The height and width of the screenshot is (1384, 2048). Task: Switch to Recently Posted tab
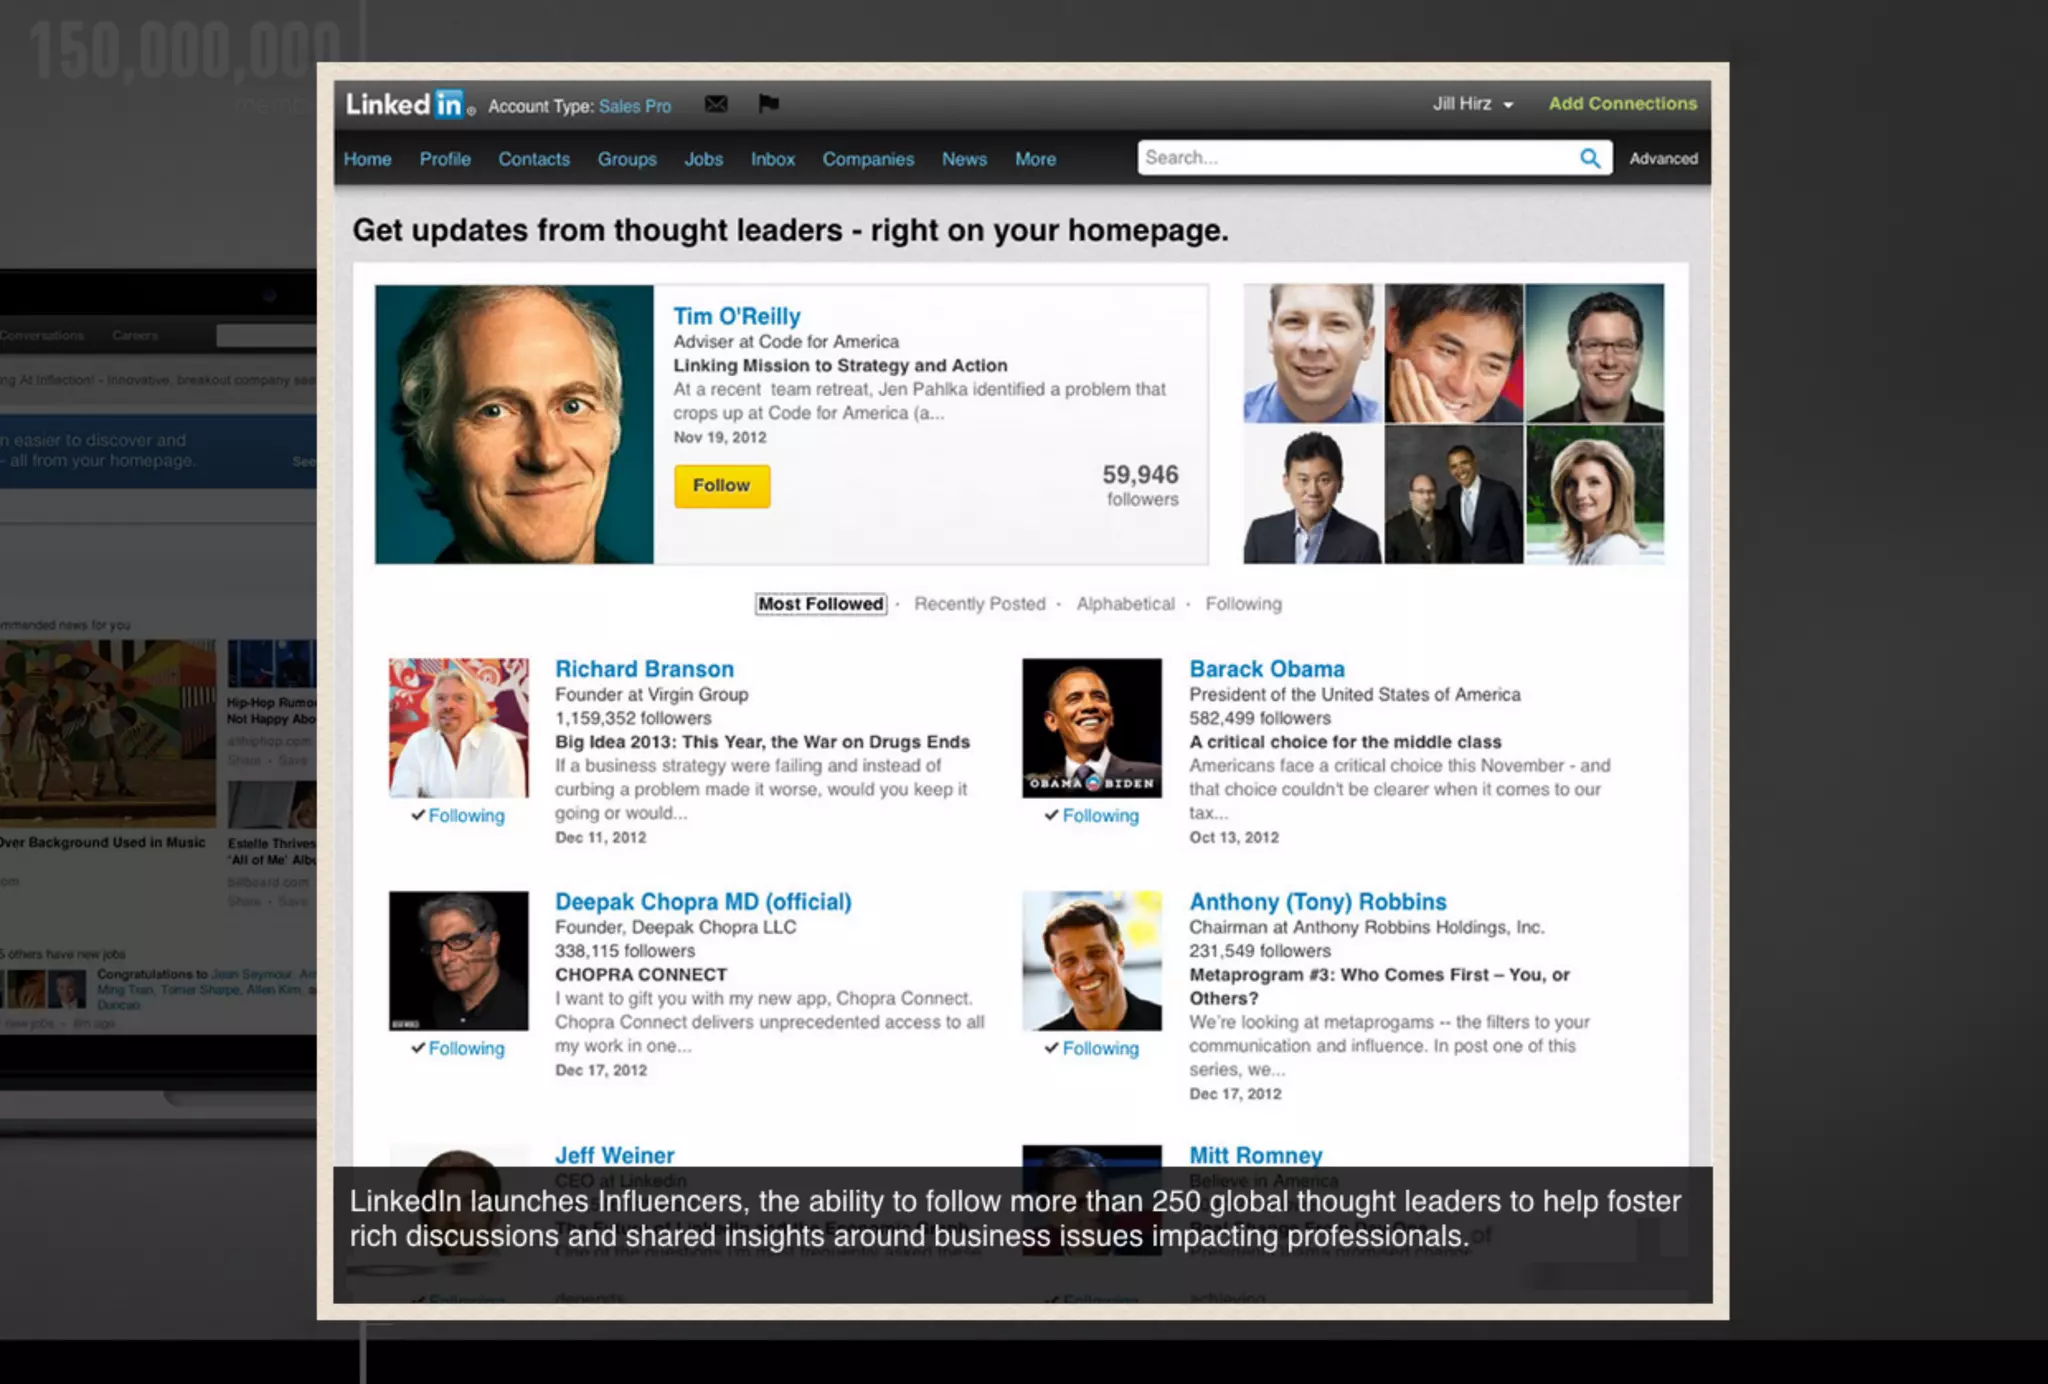pos(979,604)
